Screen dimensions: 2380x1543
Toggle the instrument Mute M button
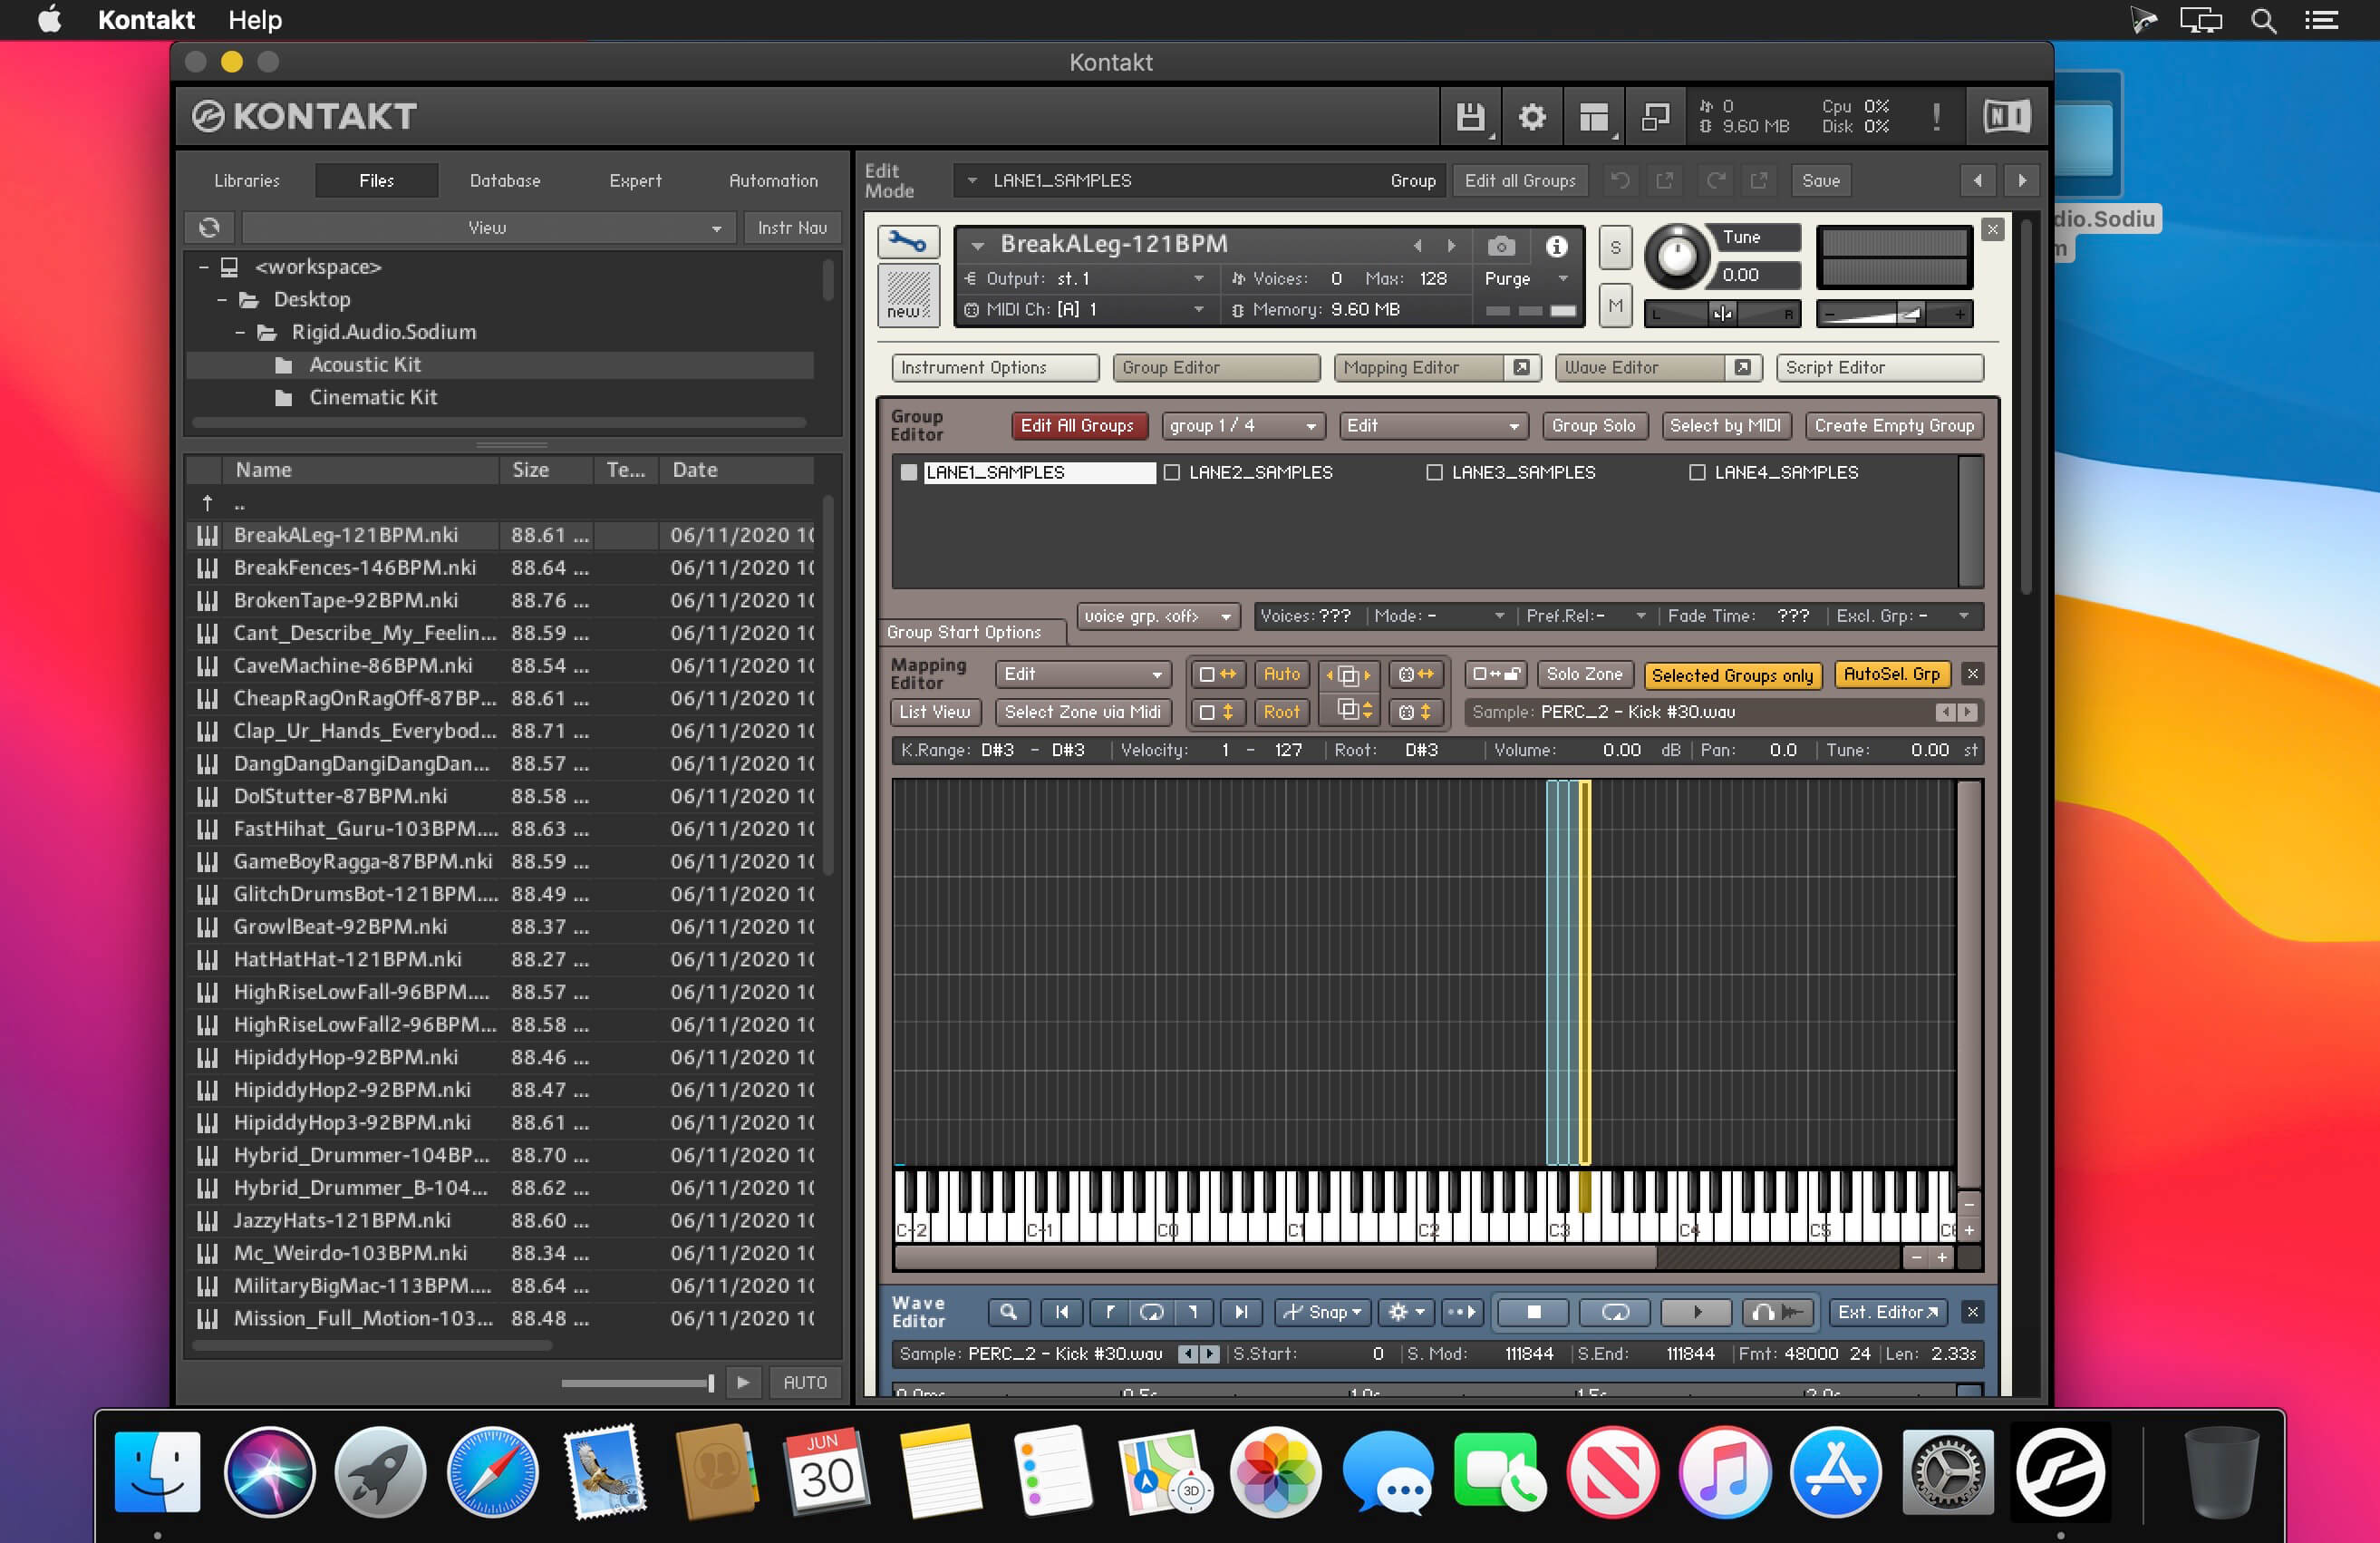pyautogui.click(x=1615, y=305)
